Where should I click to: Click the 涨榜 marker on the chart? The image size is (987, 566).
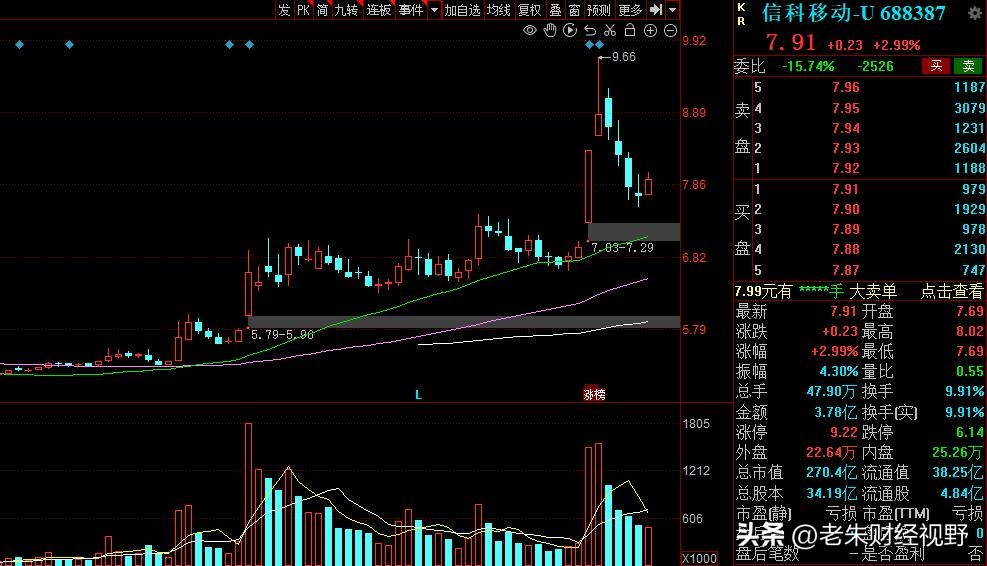coord(594,394)
